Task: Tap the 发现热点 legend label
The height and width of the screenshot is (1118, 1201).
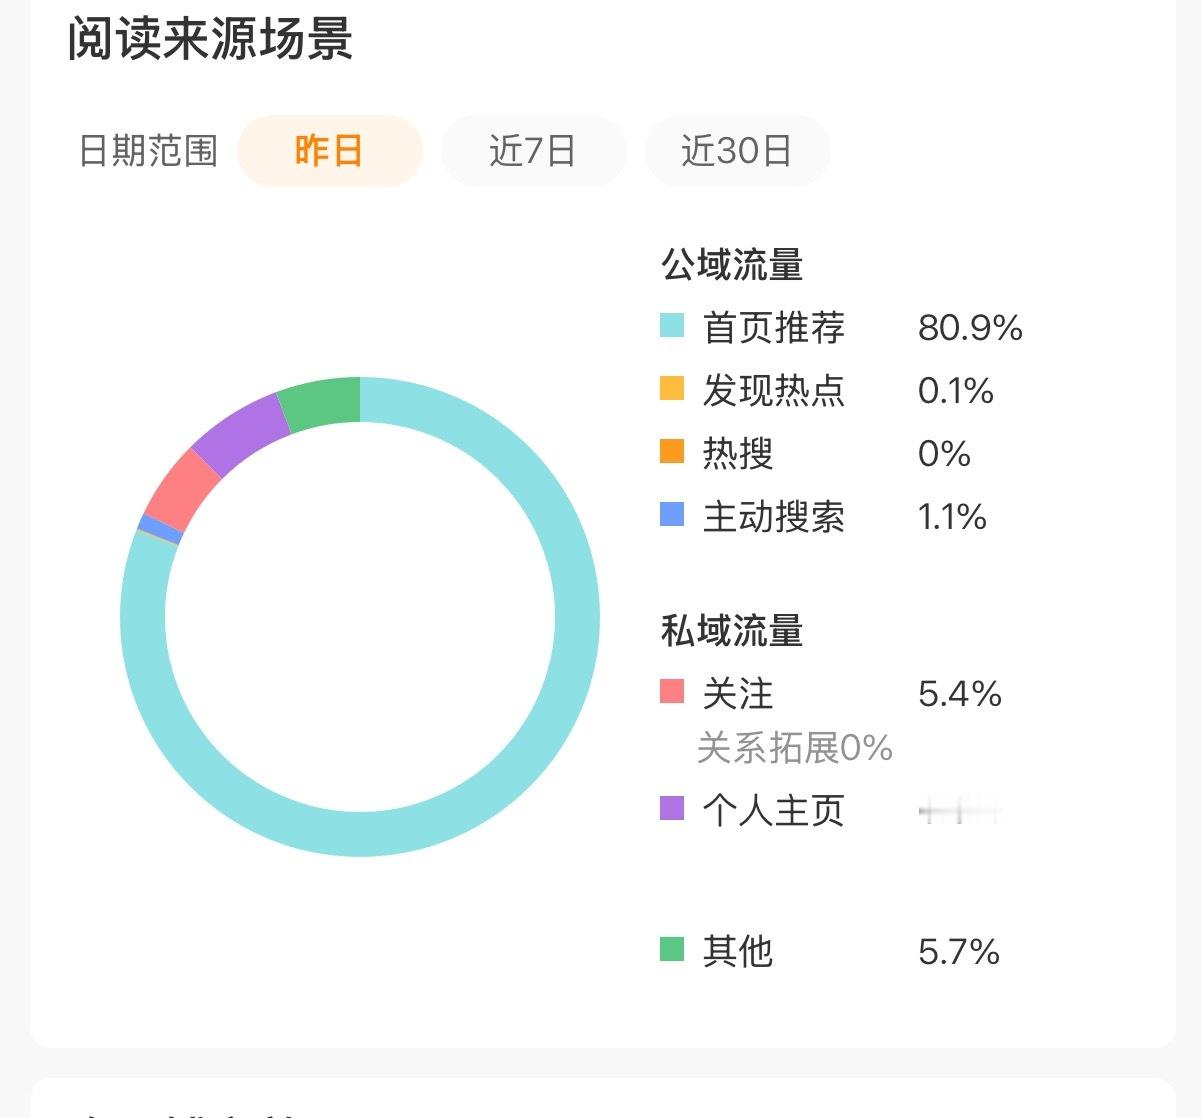Action: (774, 390)
